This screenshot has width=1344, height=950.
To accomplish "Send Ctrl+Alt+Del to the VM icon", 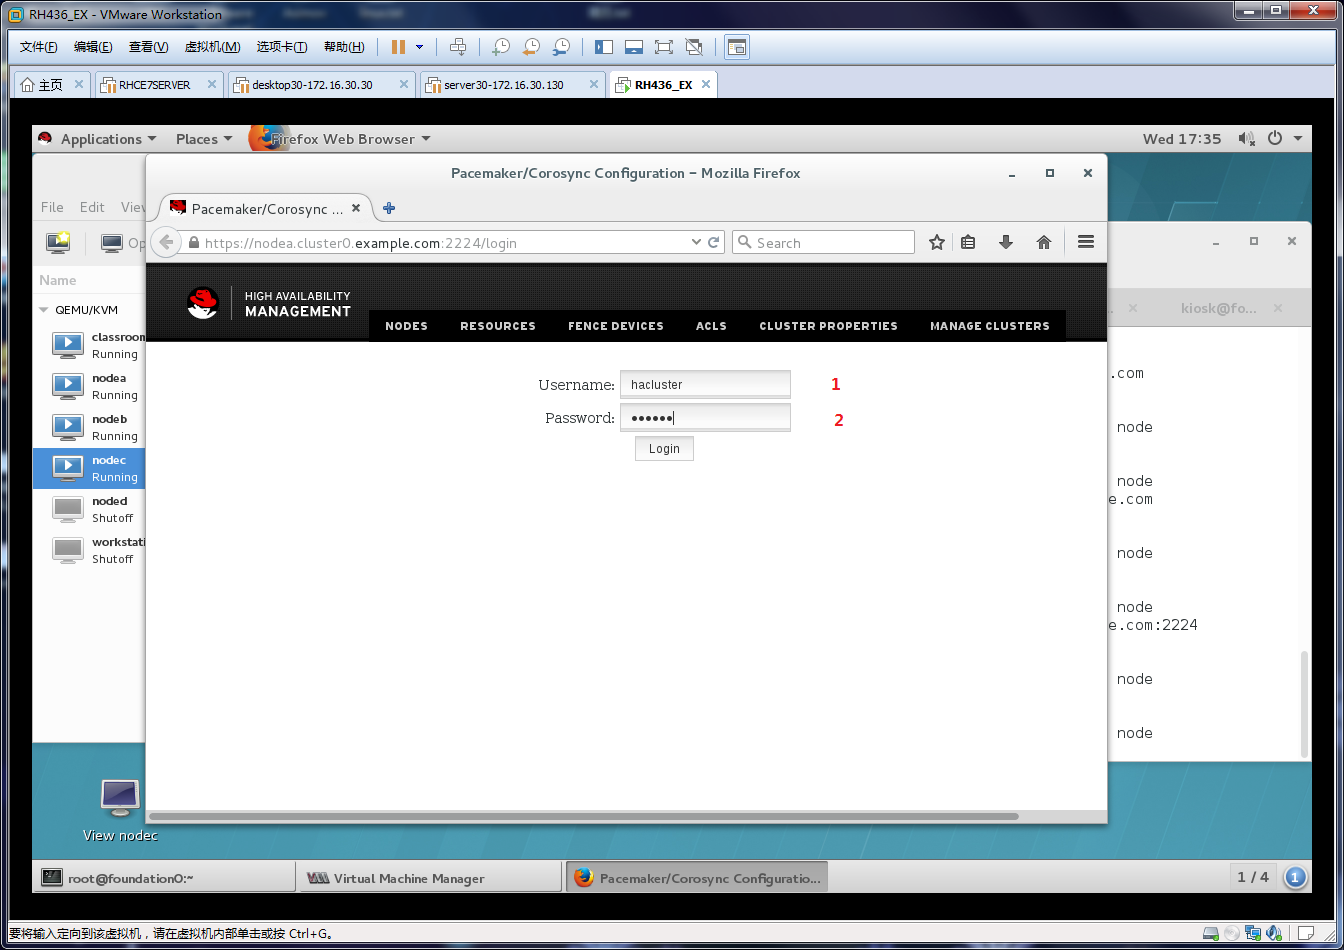I will (x=458, y=47).
